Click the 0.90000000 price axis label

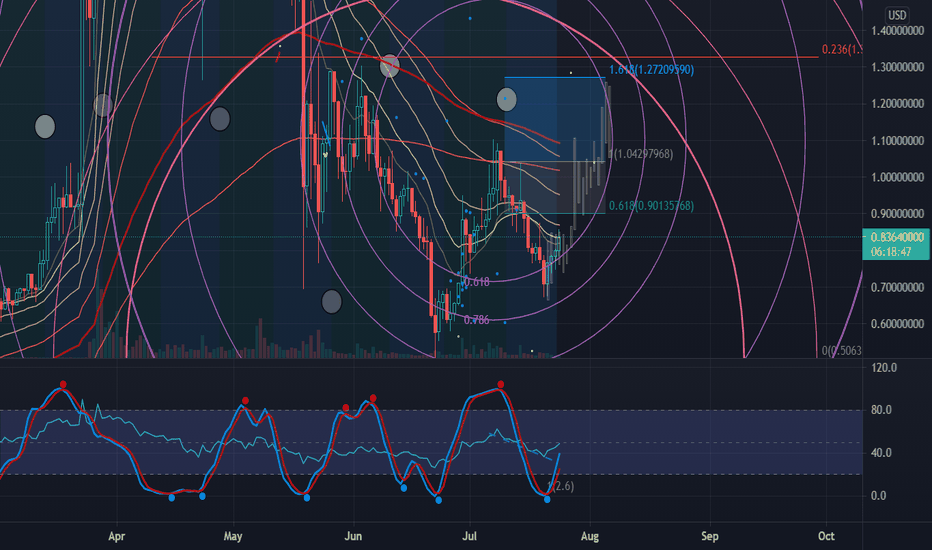897,214
